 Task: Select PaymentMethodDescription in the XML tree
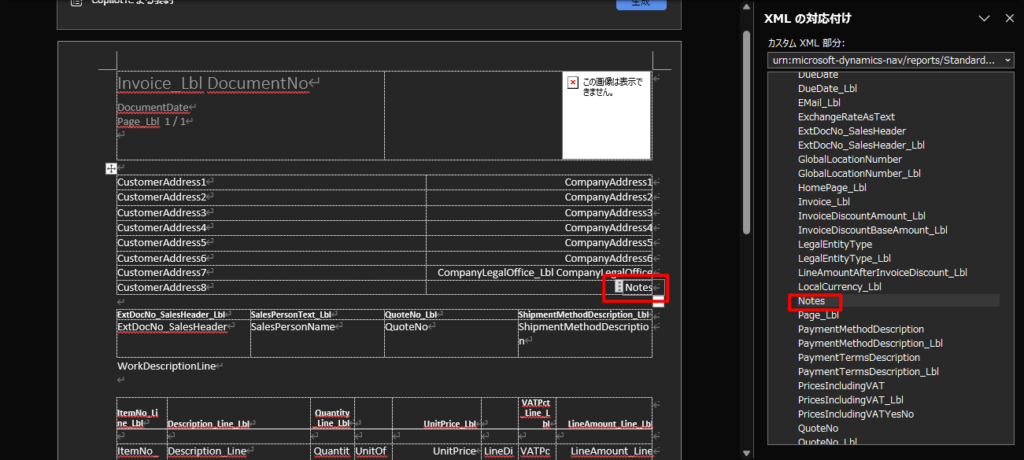(861, 329)
